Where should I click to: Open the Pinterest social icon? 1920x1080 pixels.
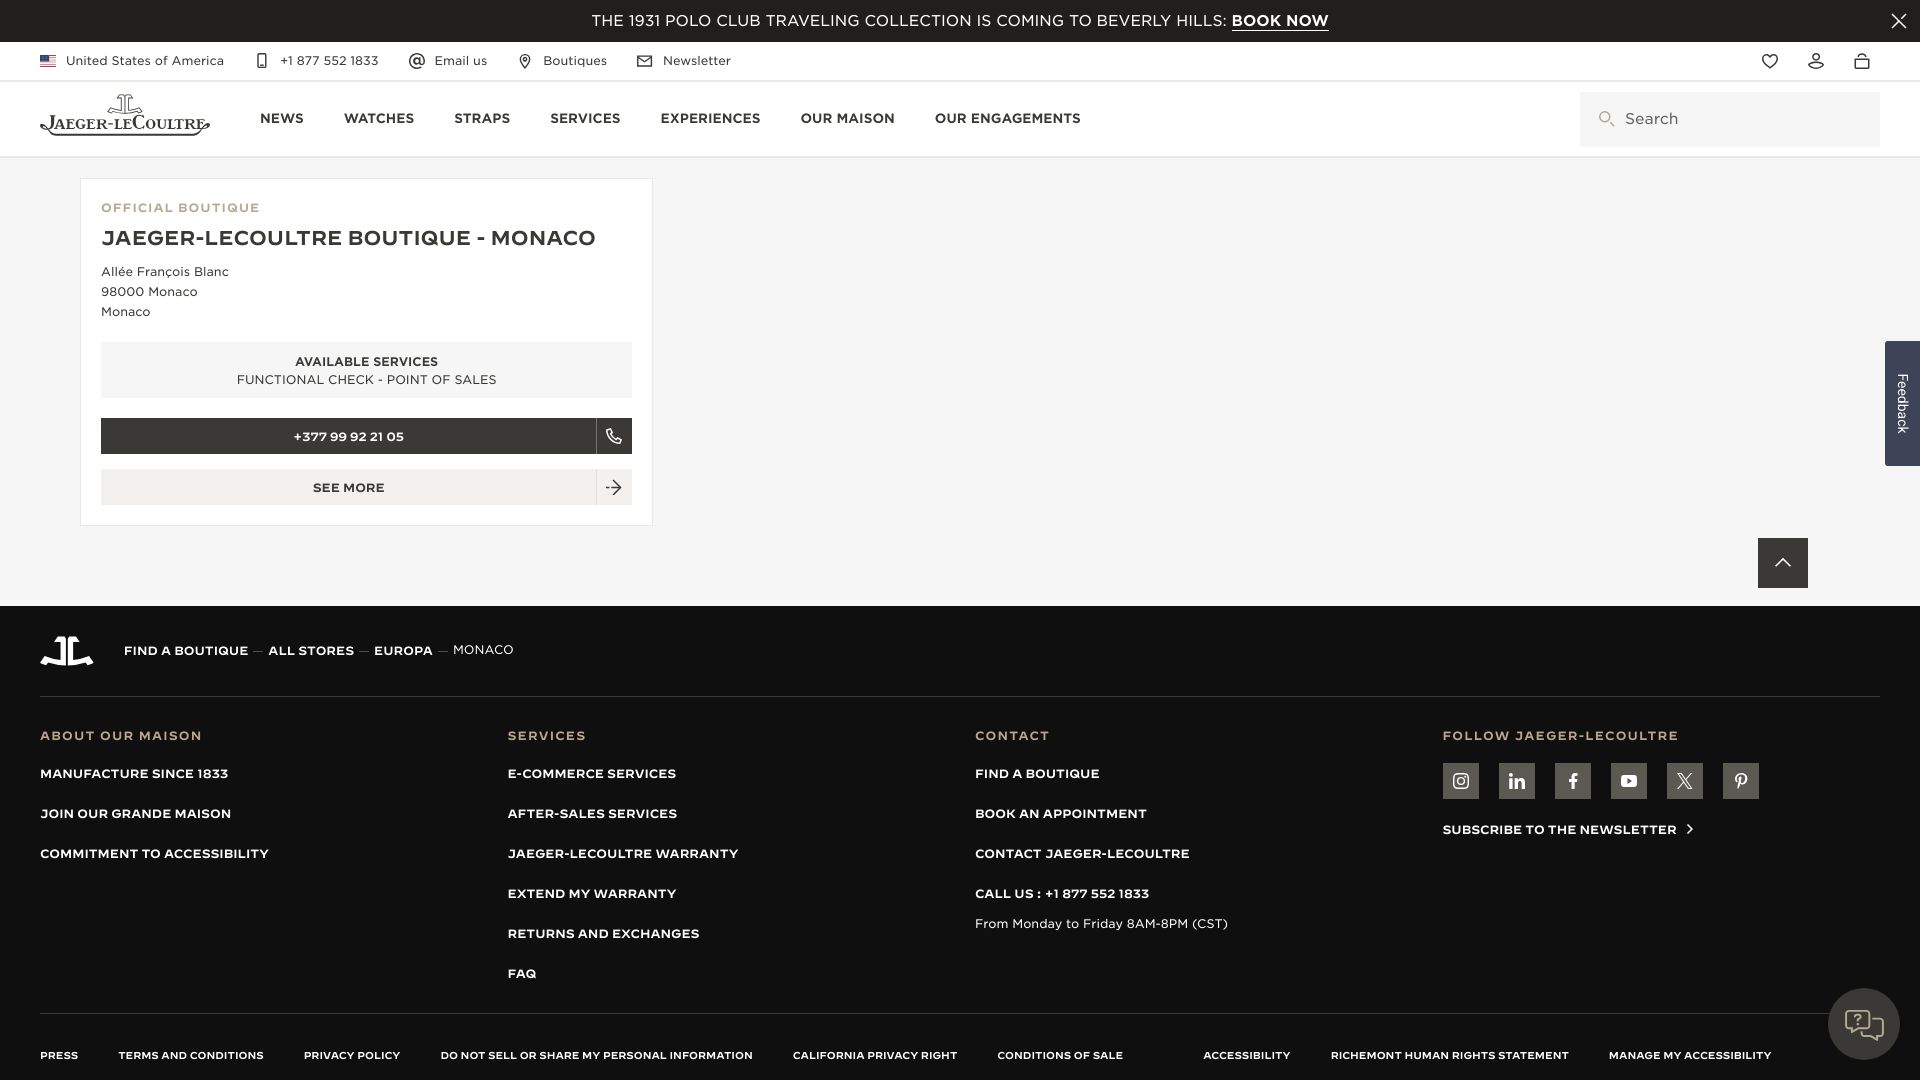(x=1741, y=781)
